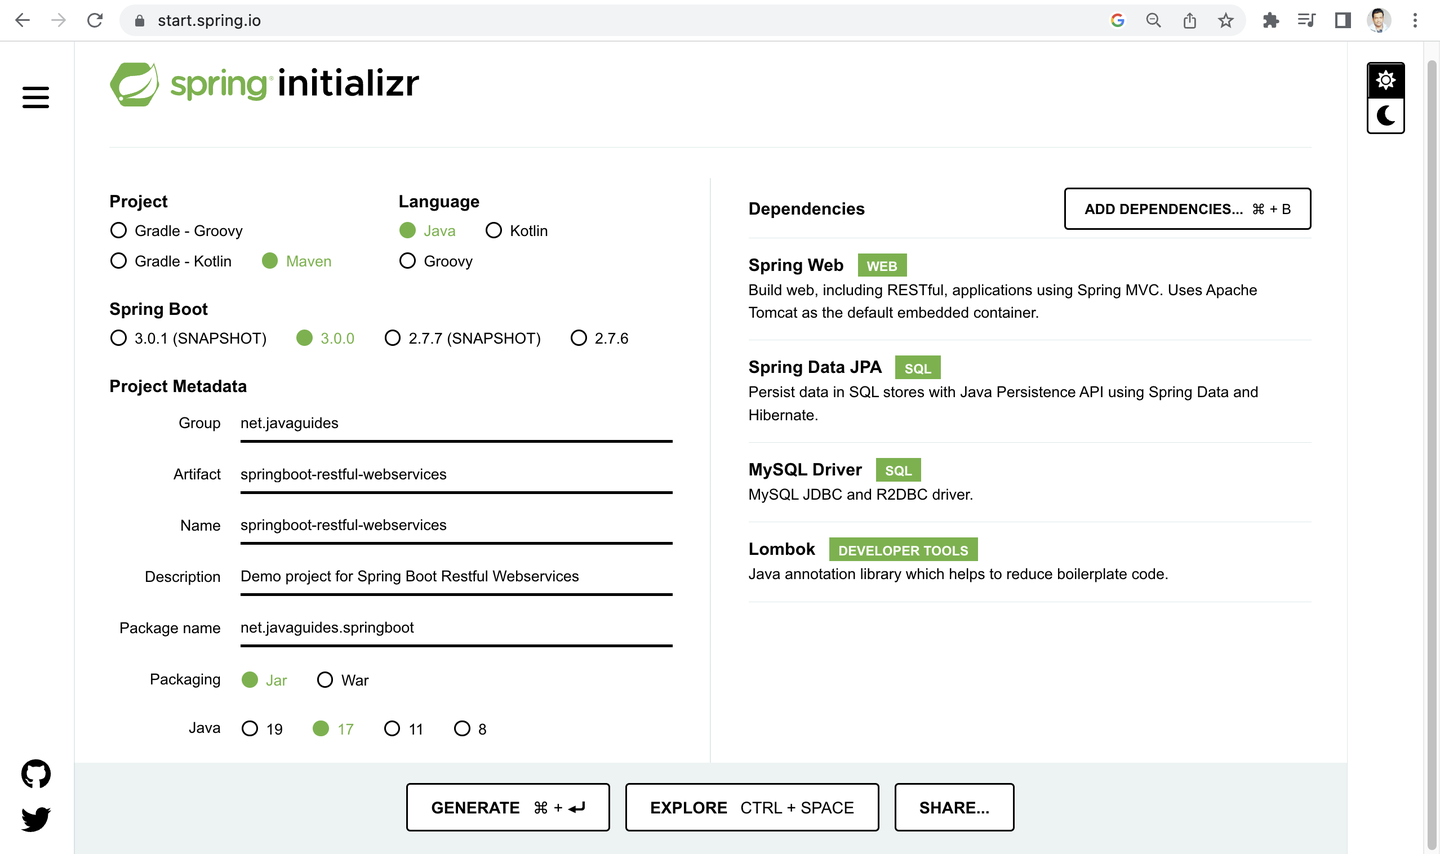Click the browser extensions puzzle icon

(x=1270, y=20)
